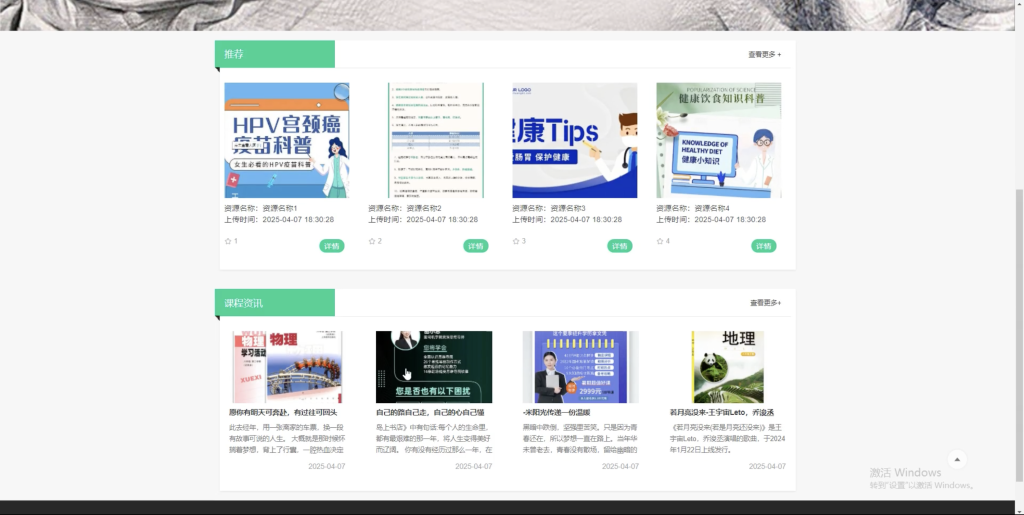Open the 您是否也有以下困扰 news image
The height and width of the screenshot is (515, 1024).
coord(434,367)
